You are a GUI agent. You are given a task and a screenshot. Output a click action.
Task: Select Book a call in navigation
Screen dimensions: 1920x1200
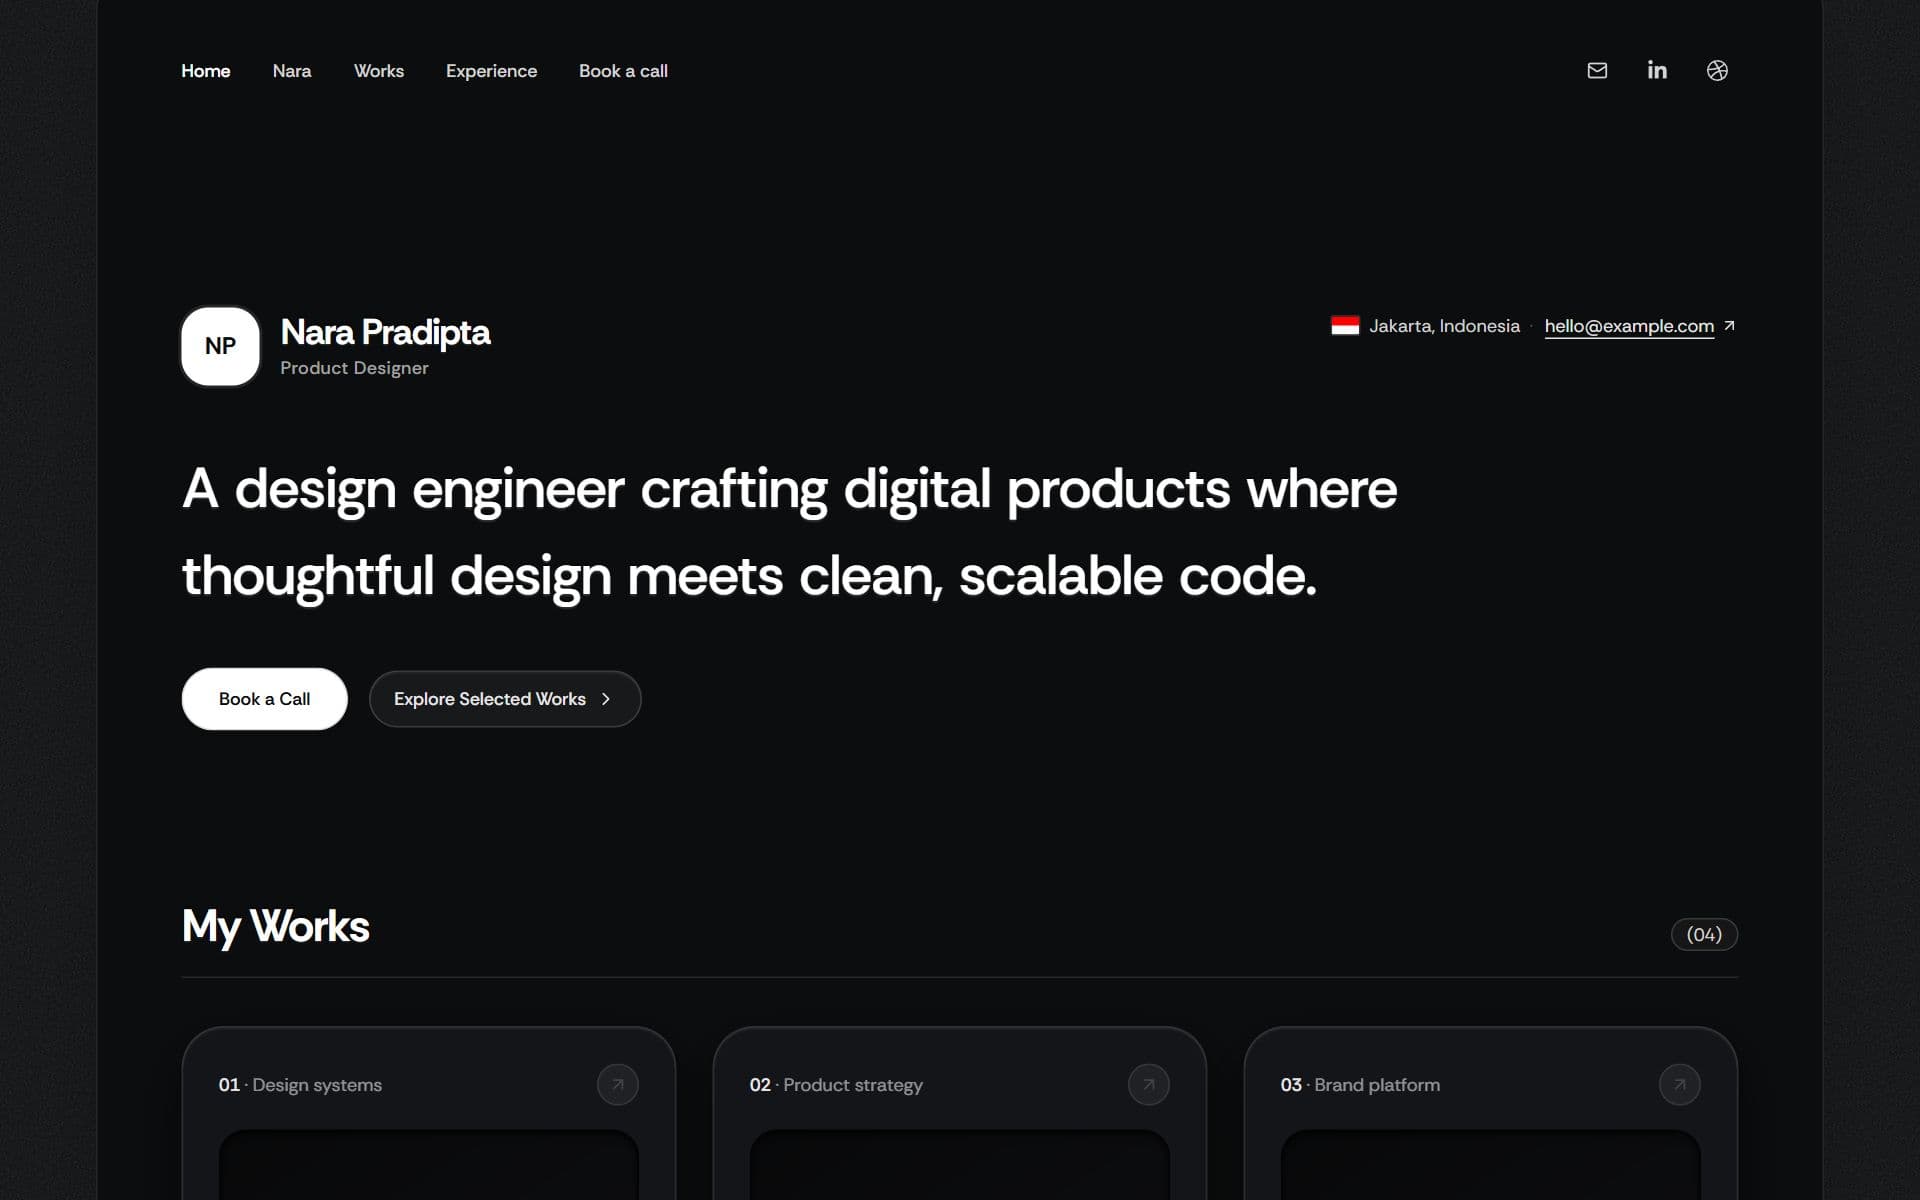tap(623, 71)
